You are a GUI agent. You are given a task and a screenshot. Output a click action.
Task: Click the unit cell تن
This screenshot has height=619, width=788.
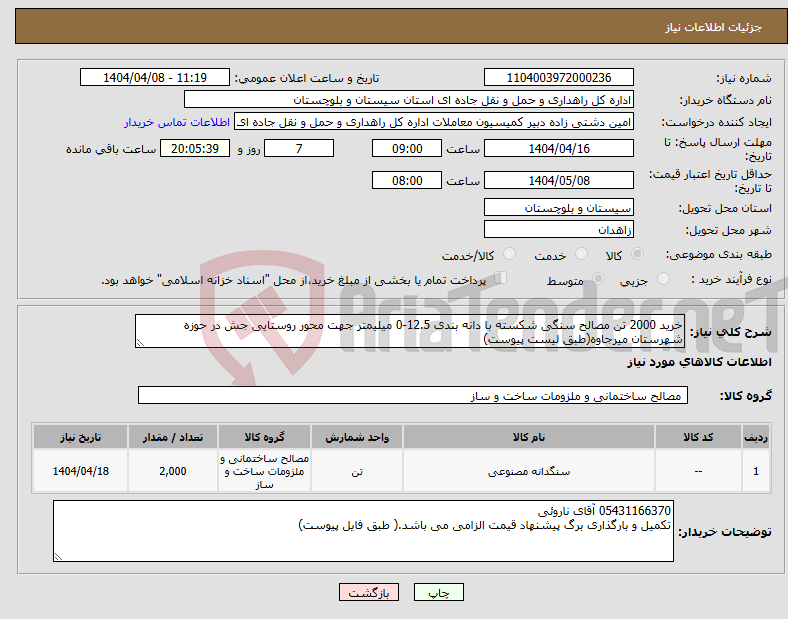[x=357, y=471]
